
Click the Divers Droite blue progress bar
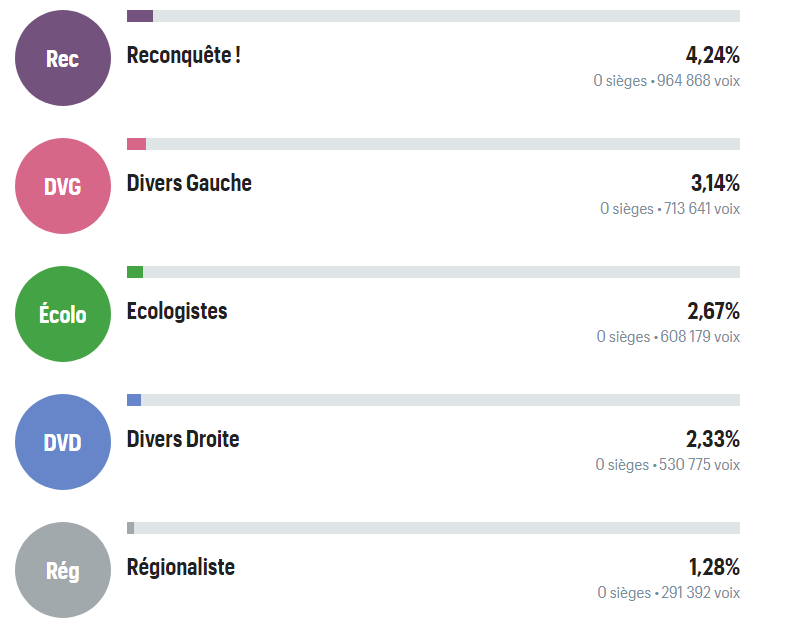[134, 400]
